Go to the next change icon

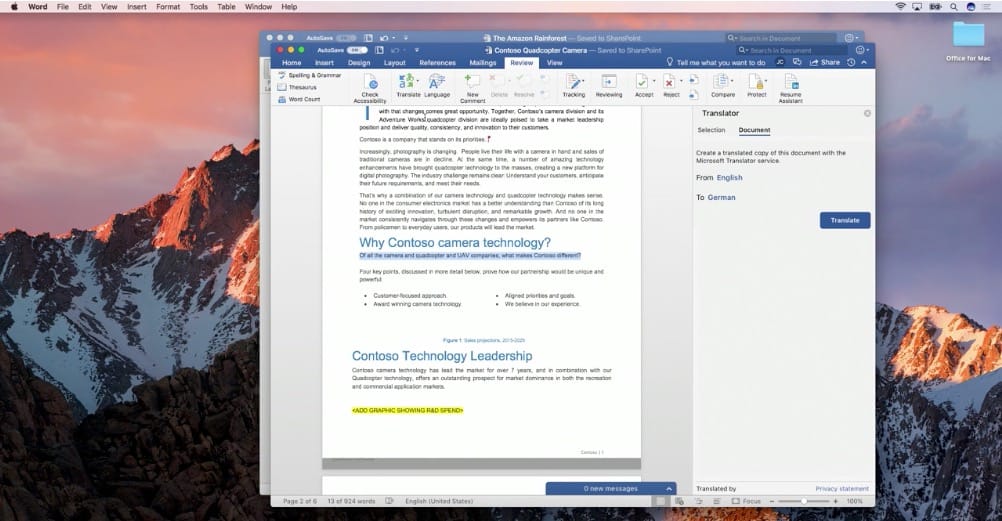(694, 95)
